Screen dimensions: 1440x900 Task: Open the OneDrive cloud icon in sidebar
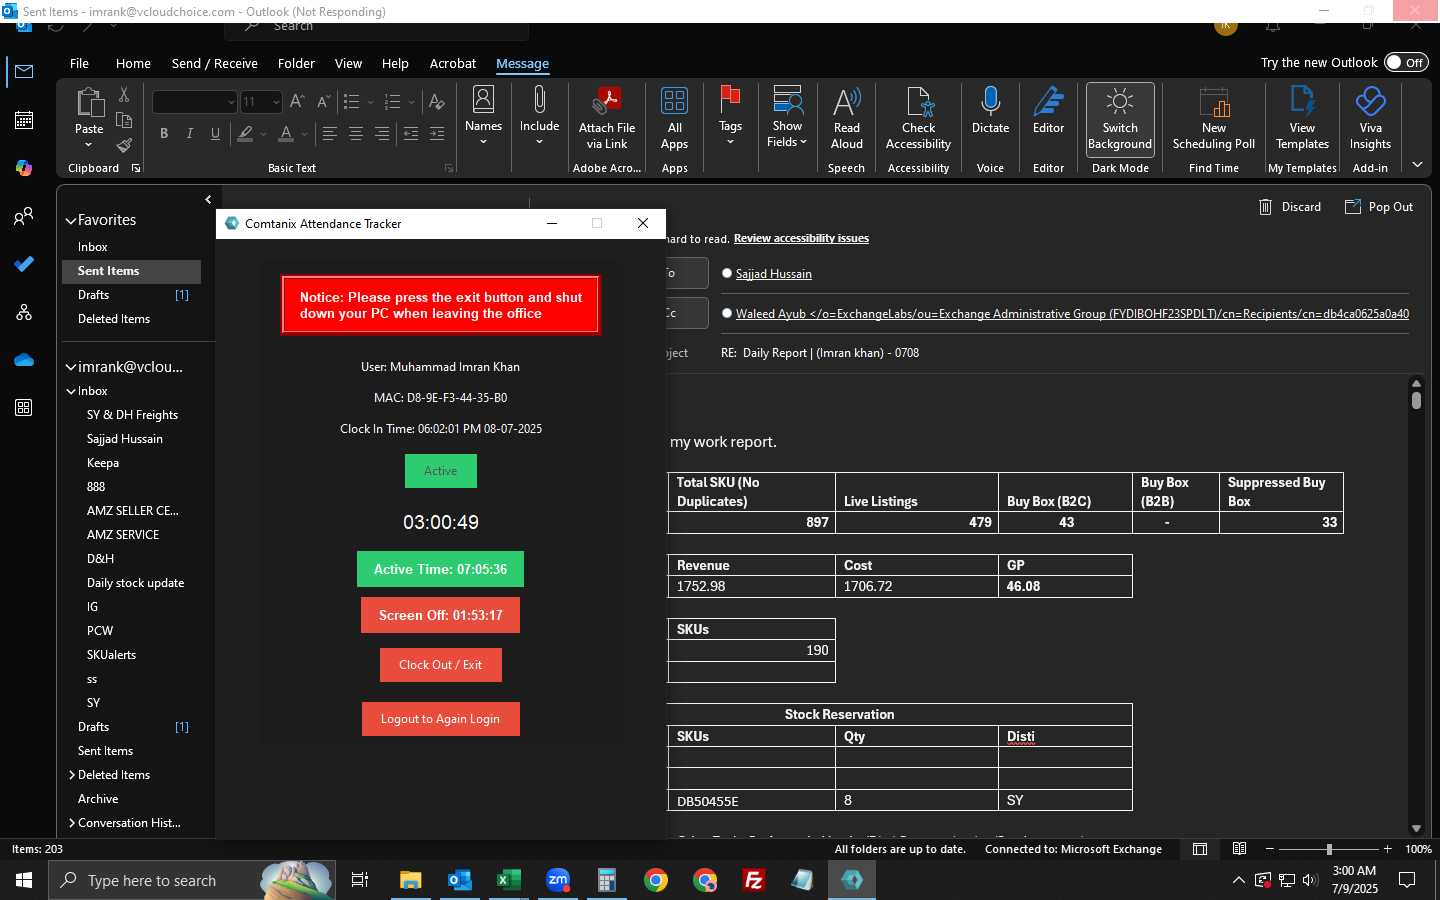tap(24, 360)
